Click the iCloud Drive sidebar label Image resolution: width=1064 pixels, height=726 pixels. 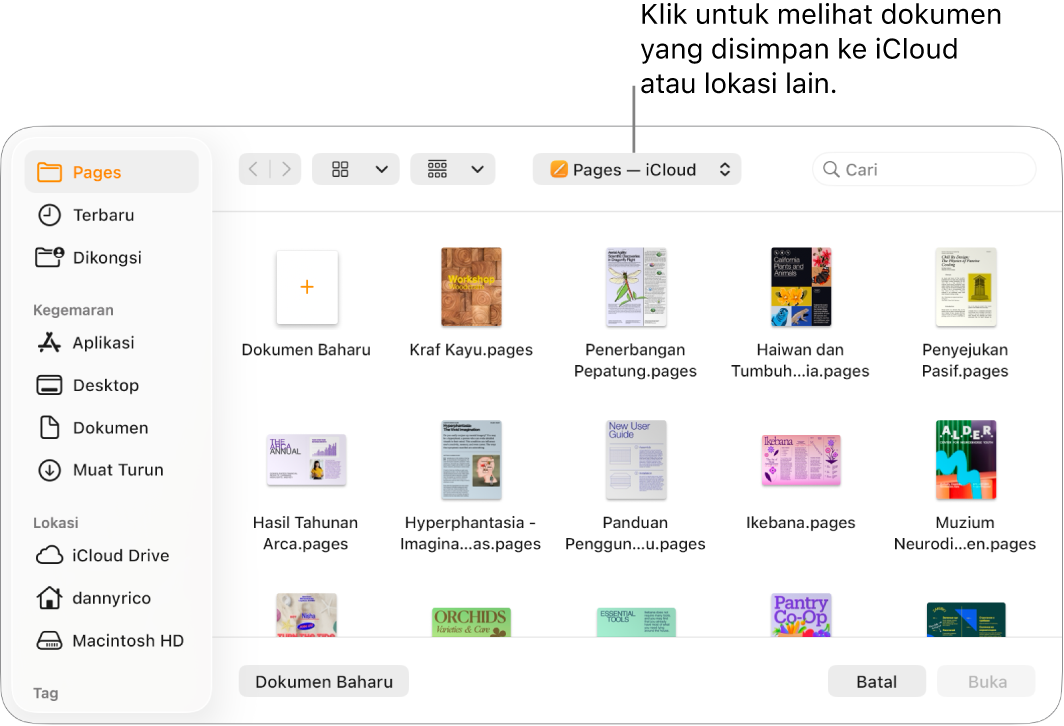pos(121,556)
